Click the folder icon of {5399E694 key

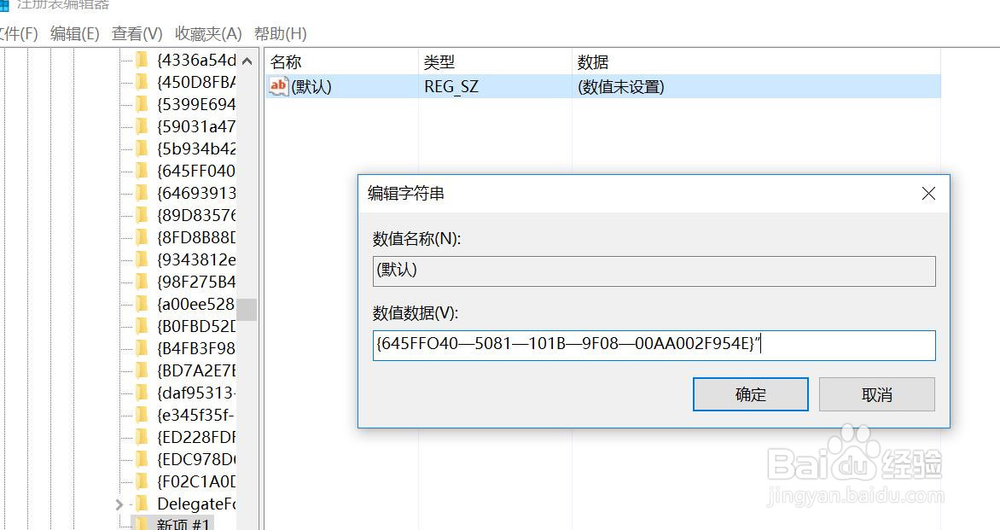tap(142, 104)
